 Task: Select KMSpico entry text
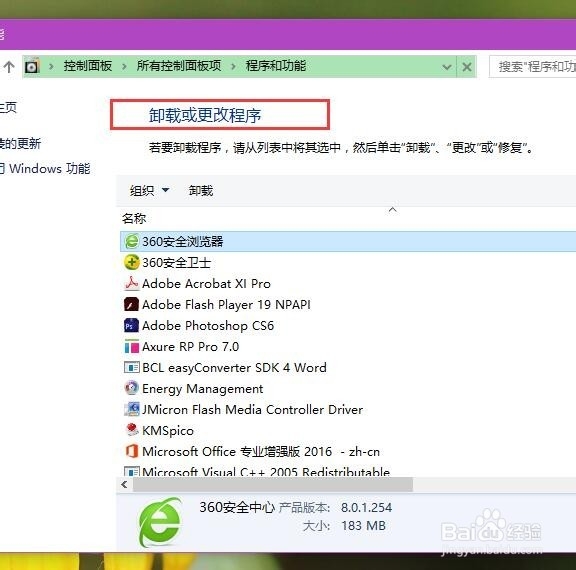pyautogui.click(x=168, y=430)
